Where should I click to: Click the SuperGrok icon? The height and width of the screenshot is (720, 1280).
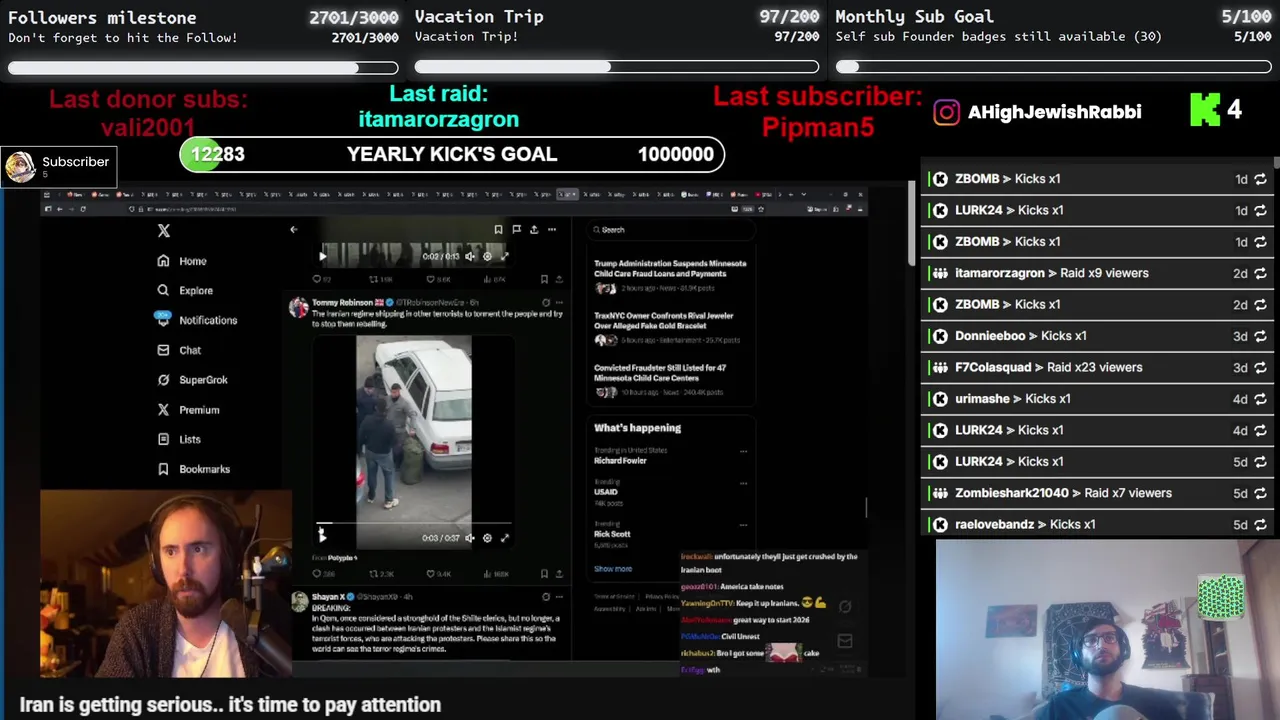[x=163, y=380]
